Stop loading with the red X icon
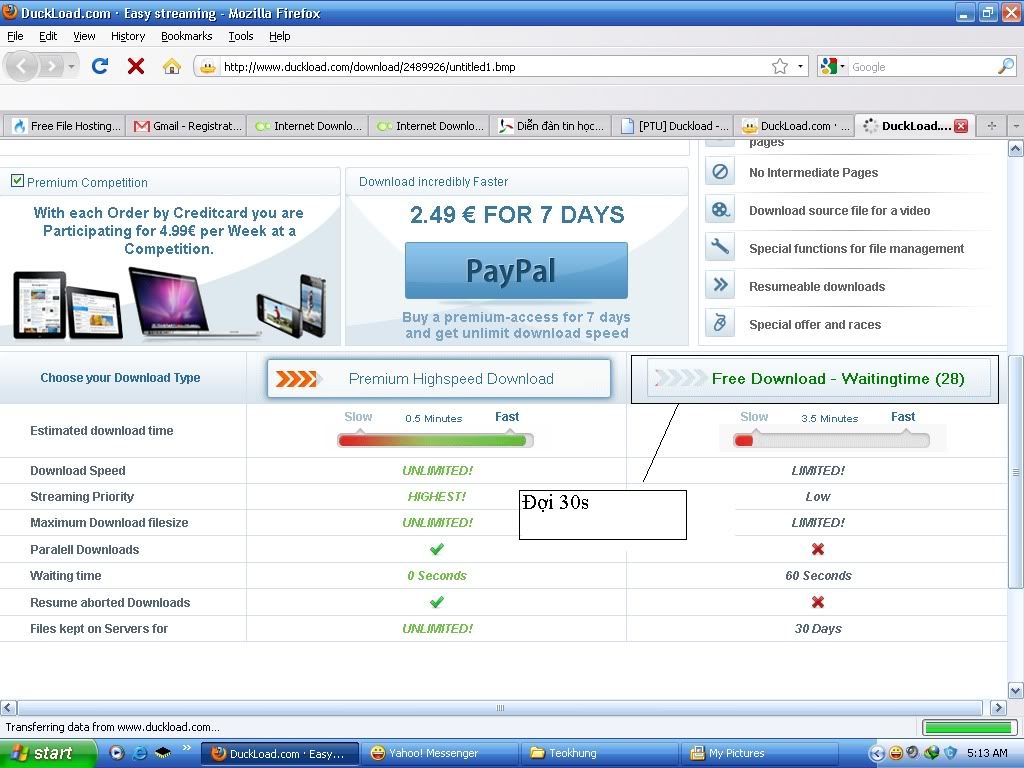This screenshot has height=768, width=1024. [136, 66]
